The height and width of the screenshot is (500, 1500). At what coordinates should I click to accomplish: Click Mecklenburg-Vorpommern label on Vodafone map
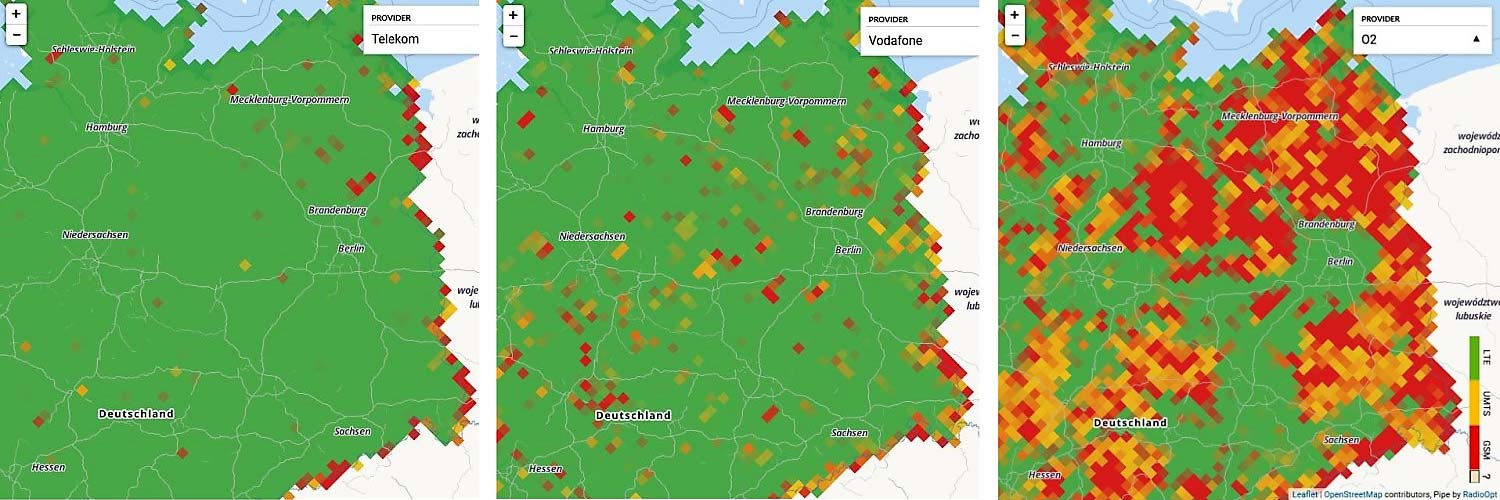click(786, 101)
